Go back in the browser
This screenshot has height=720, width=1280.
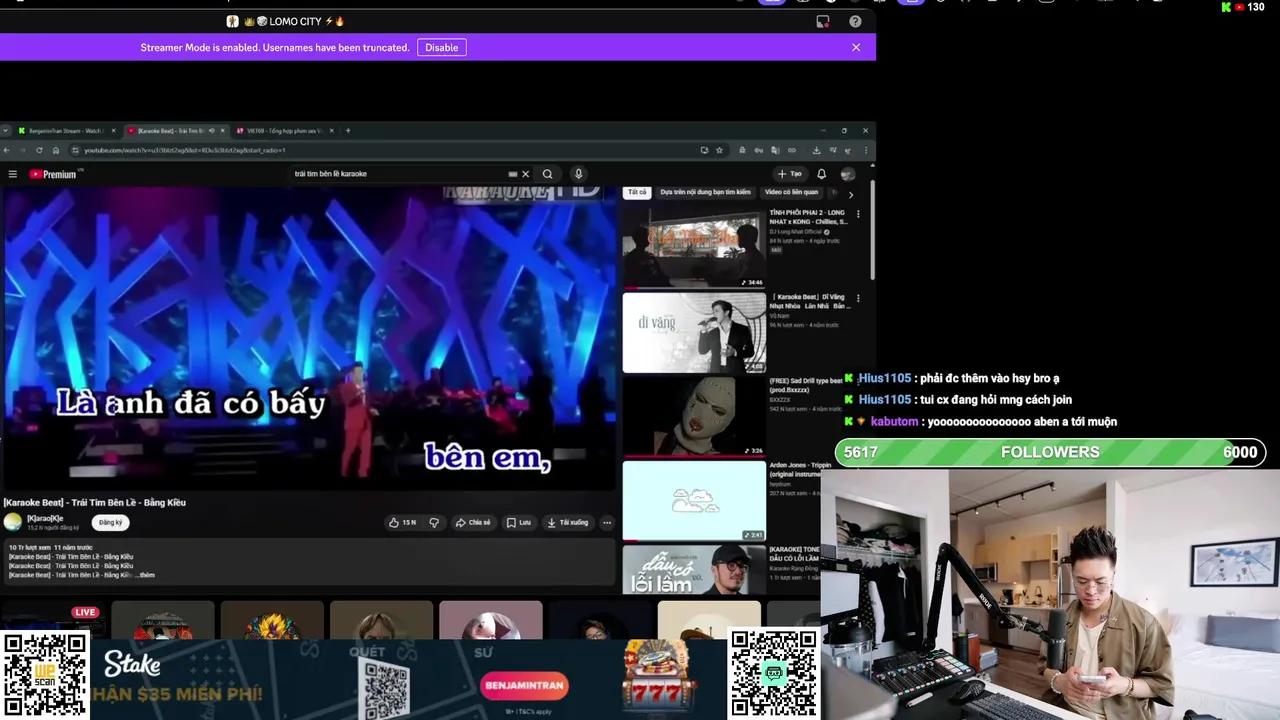[6, 150]
